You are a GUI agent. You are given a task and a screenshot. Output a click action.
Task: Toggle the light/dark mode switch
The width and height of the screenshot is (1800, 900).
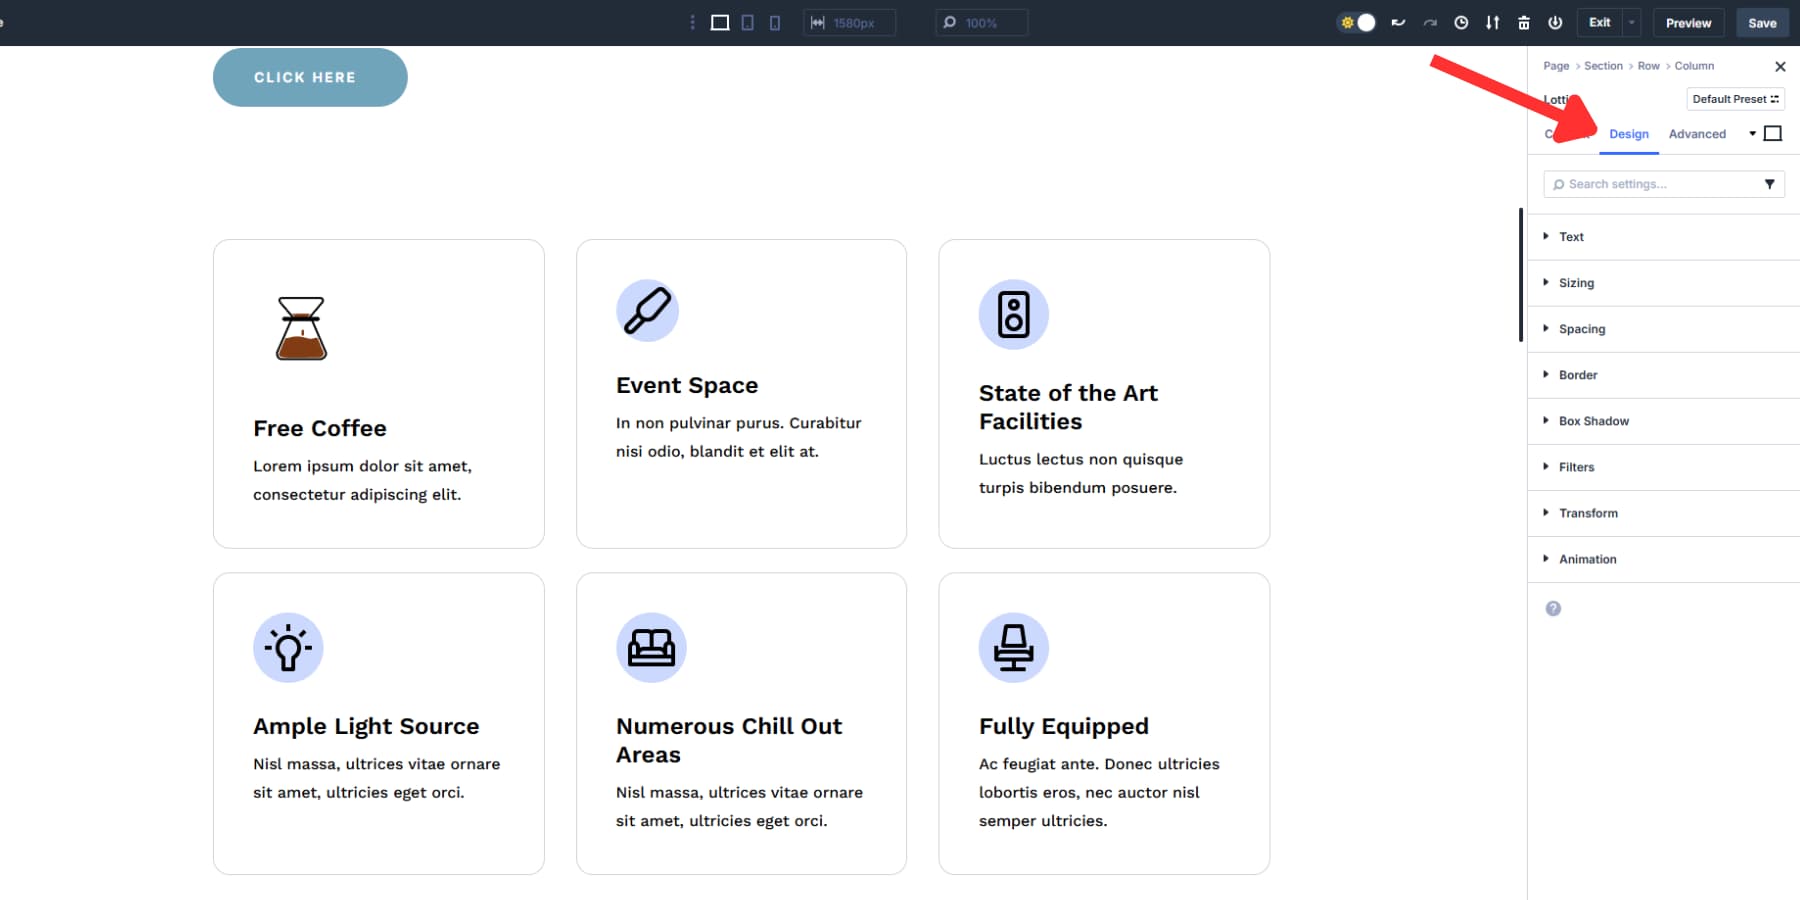point(1356,22)
